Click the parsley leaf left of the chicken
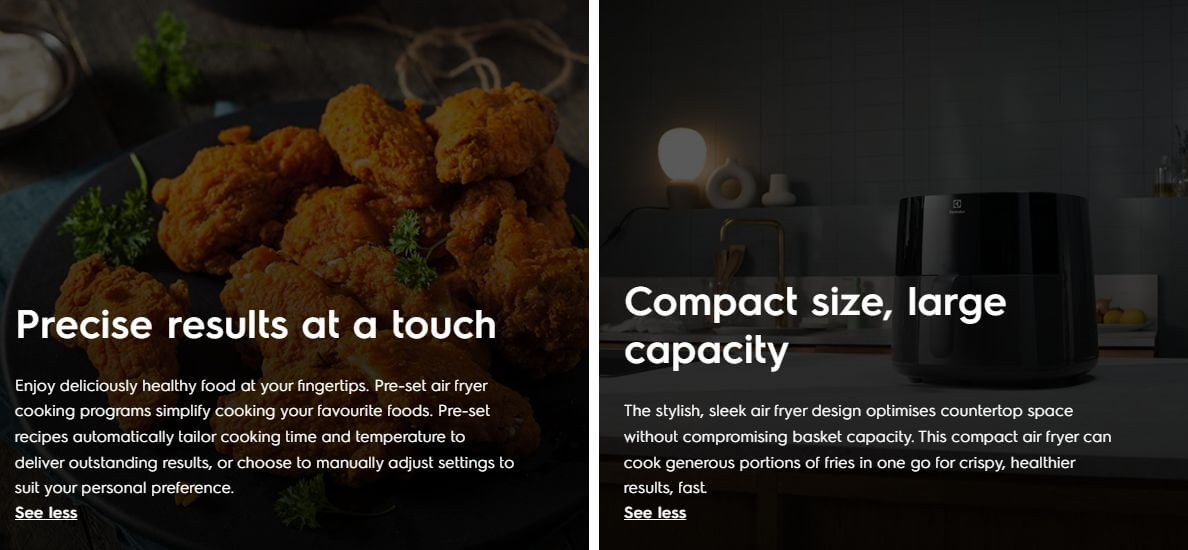 point(106,220)
